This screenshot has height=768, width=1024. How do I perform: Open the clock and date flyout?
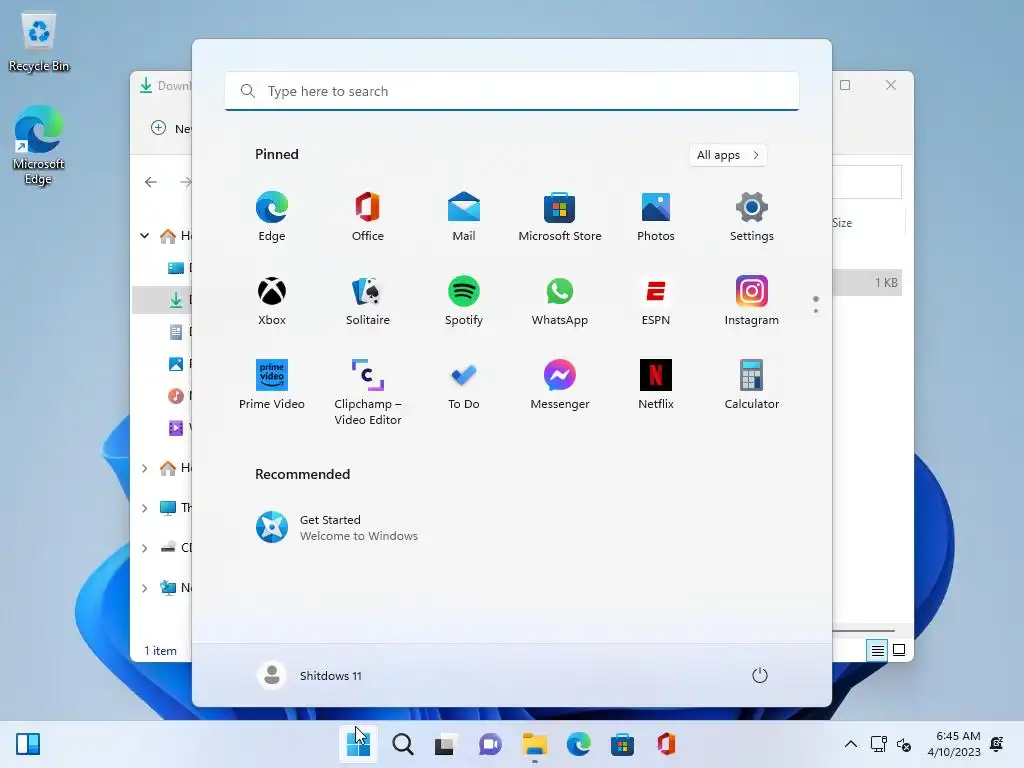pos(954,744)
